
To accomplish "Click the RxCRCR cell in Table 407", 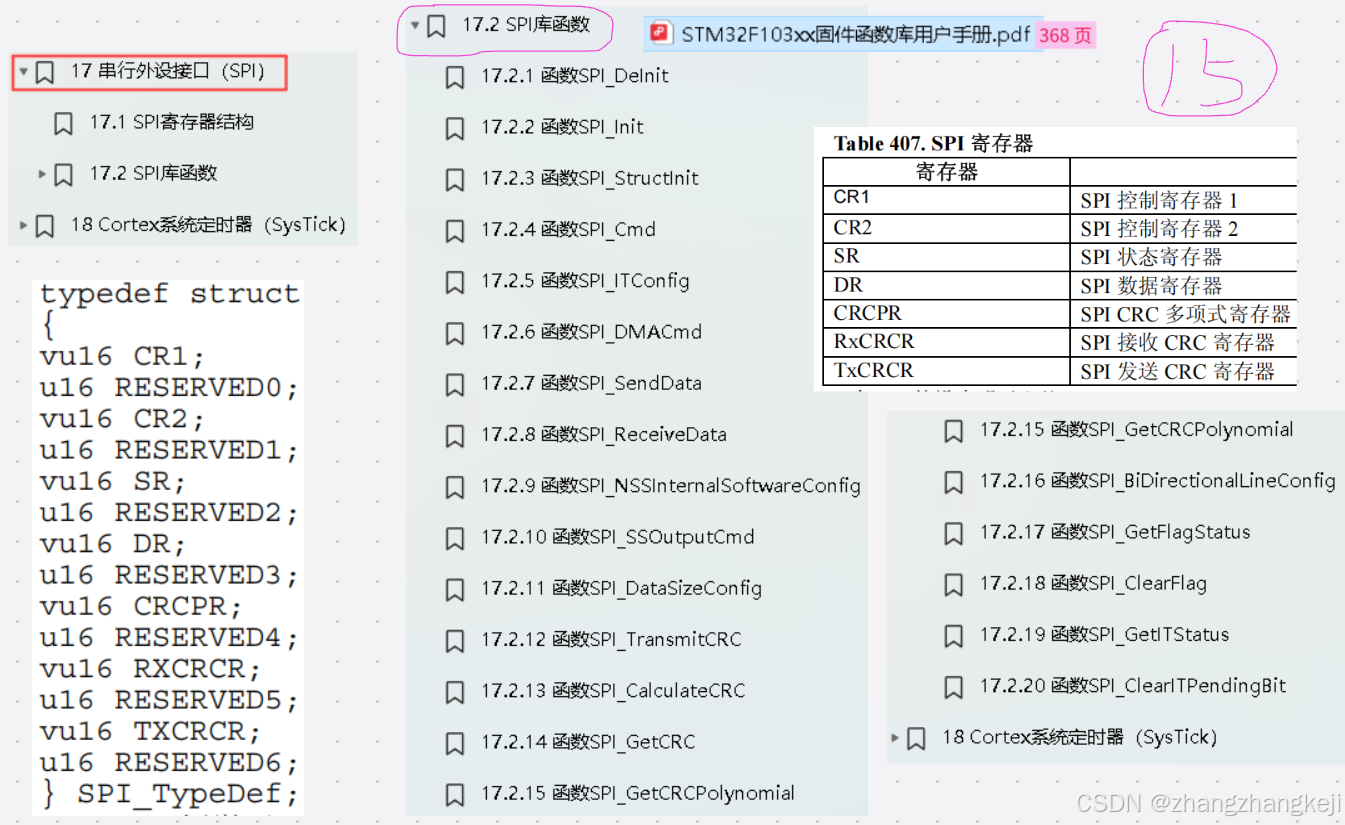I will point(946,342).
